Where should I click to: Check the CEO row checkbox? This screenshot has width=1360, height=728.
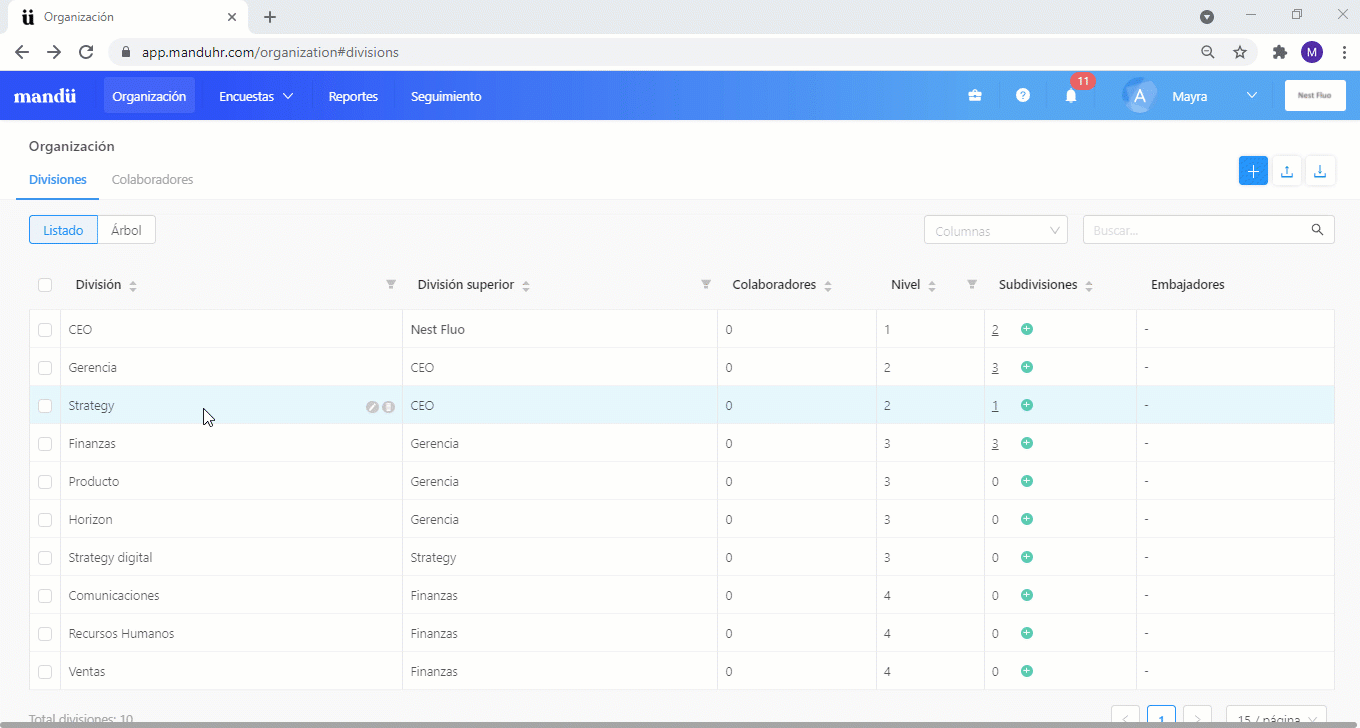click(x=45, y=330)
